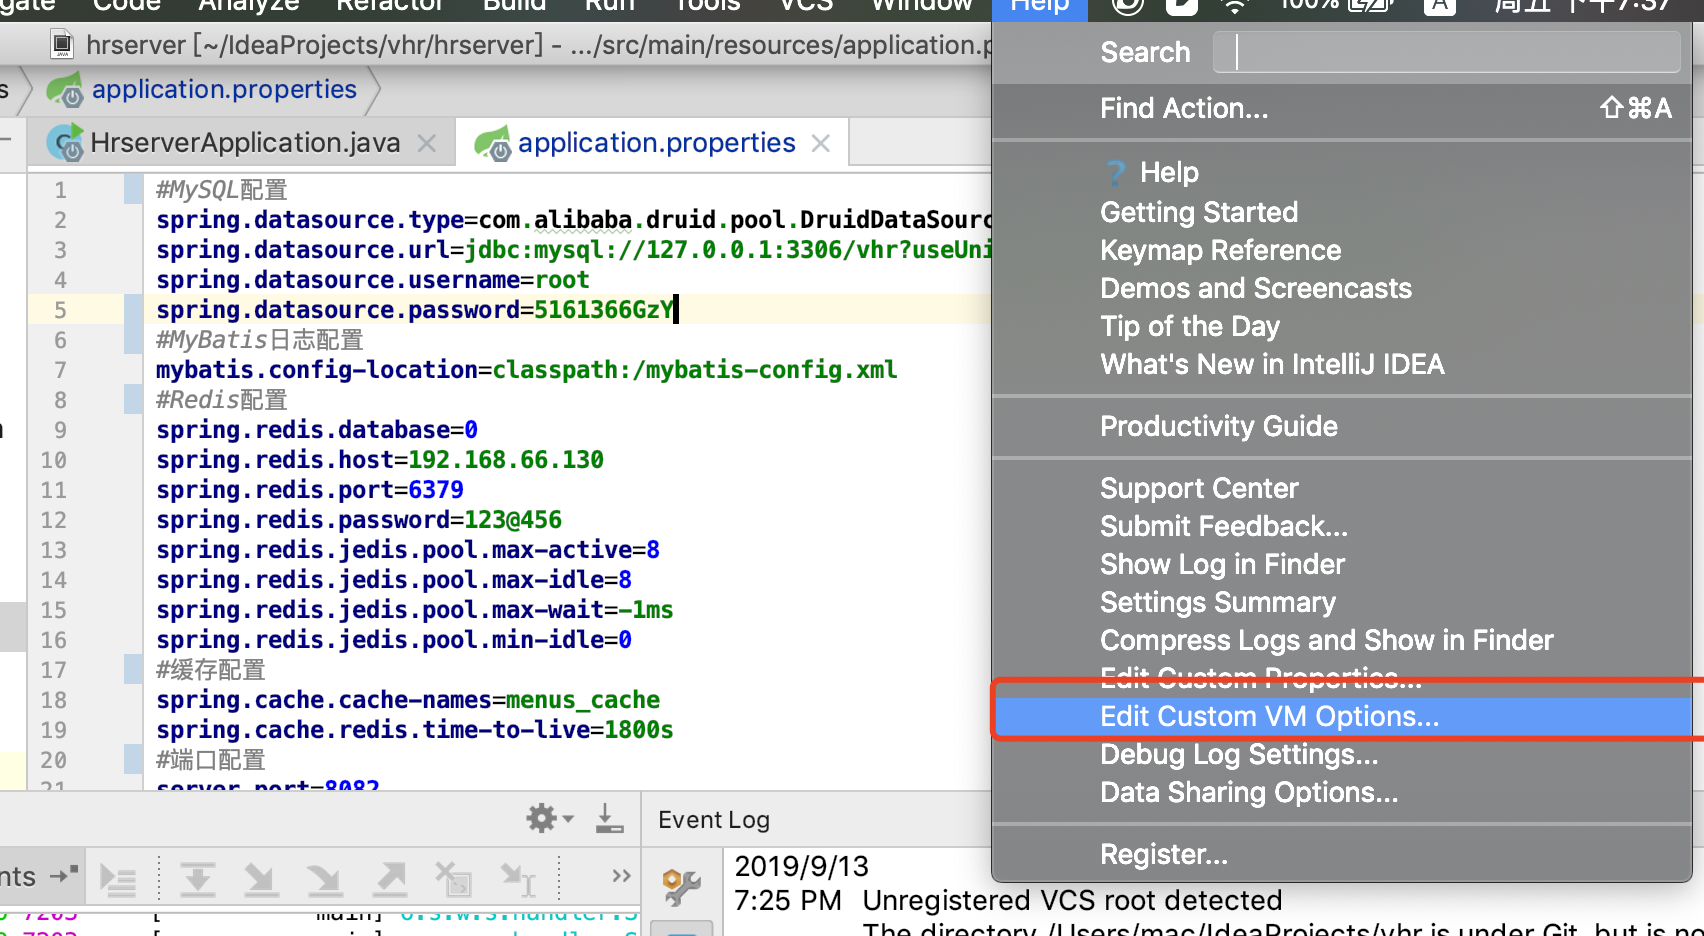The image size is (1704, 936).
Task: Open Debug Log Settings
Action: point(1342,755)
